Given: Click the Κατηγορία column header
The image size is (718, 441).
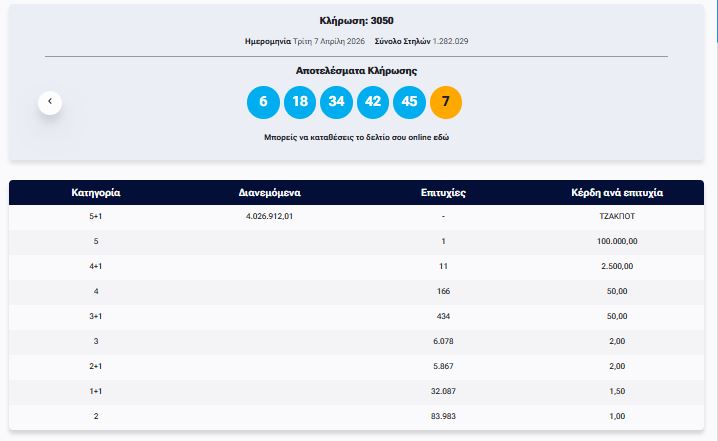Looking at the screenshot, I should pyautogui.click(x=96, y=192).
